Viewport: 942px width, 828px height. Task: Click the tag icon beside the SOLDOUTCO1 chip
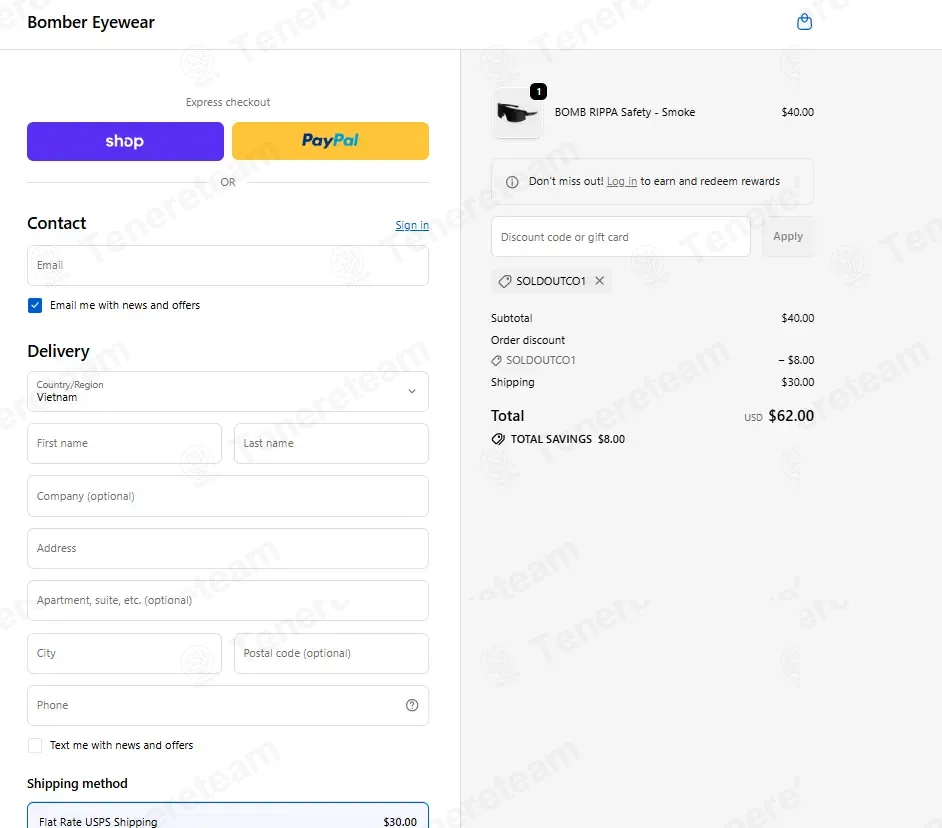tap(505, 281)
